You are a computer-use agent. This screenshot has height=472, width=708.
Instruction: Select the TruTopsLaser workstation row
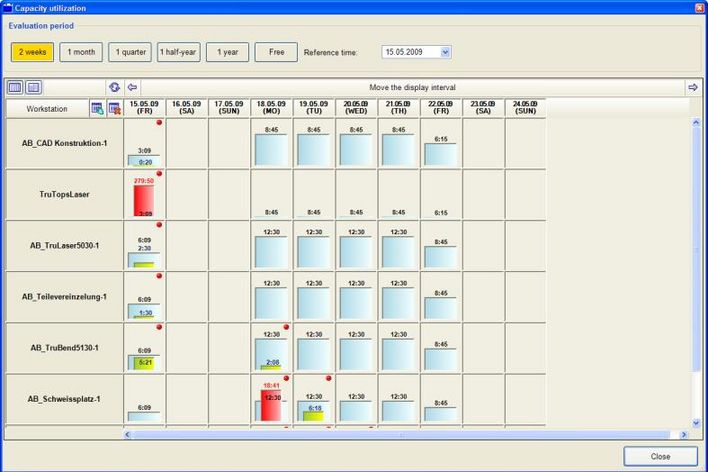(x=64, y=194)
